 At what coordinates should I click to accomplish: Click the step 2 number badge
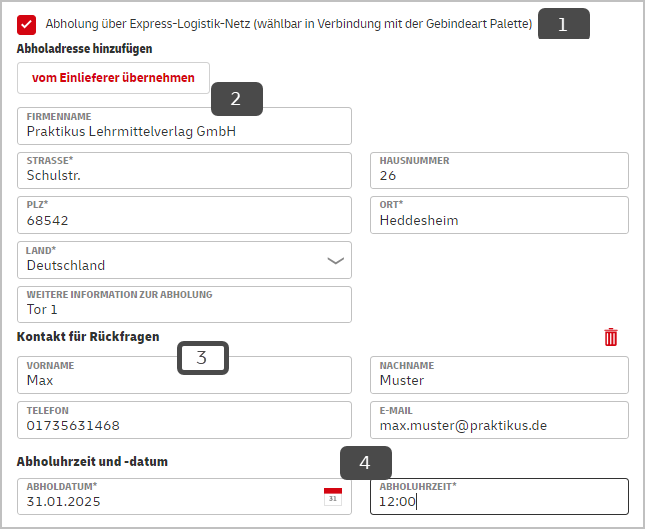pyautogui.click(x=237, y=99)
